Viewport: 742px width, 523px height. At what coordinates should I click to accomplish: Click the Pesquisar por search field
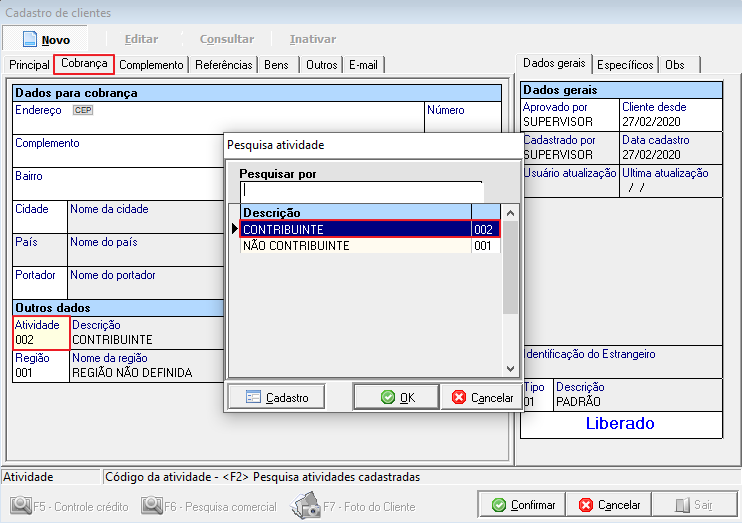[362, 191]
